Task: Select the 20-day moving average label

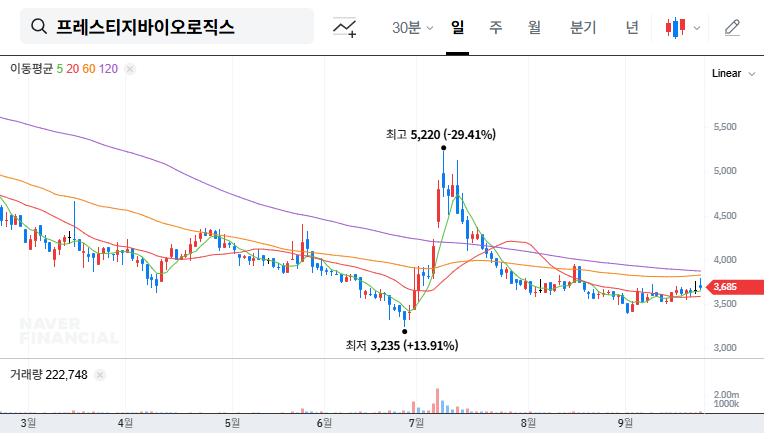Action: coord(73,69)
